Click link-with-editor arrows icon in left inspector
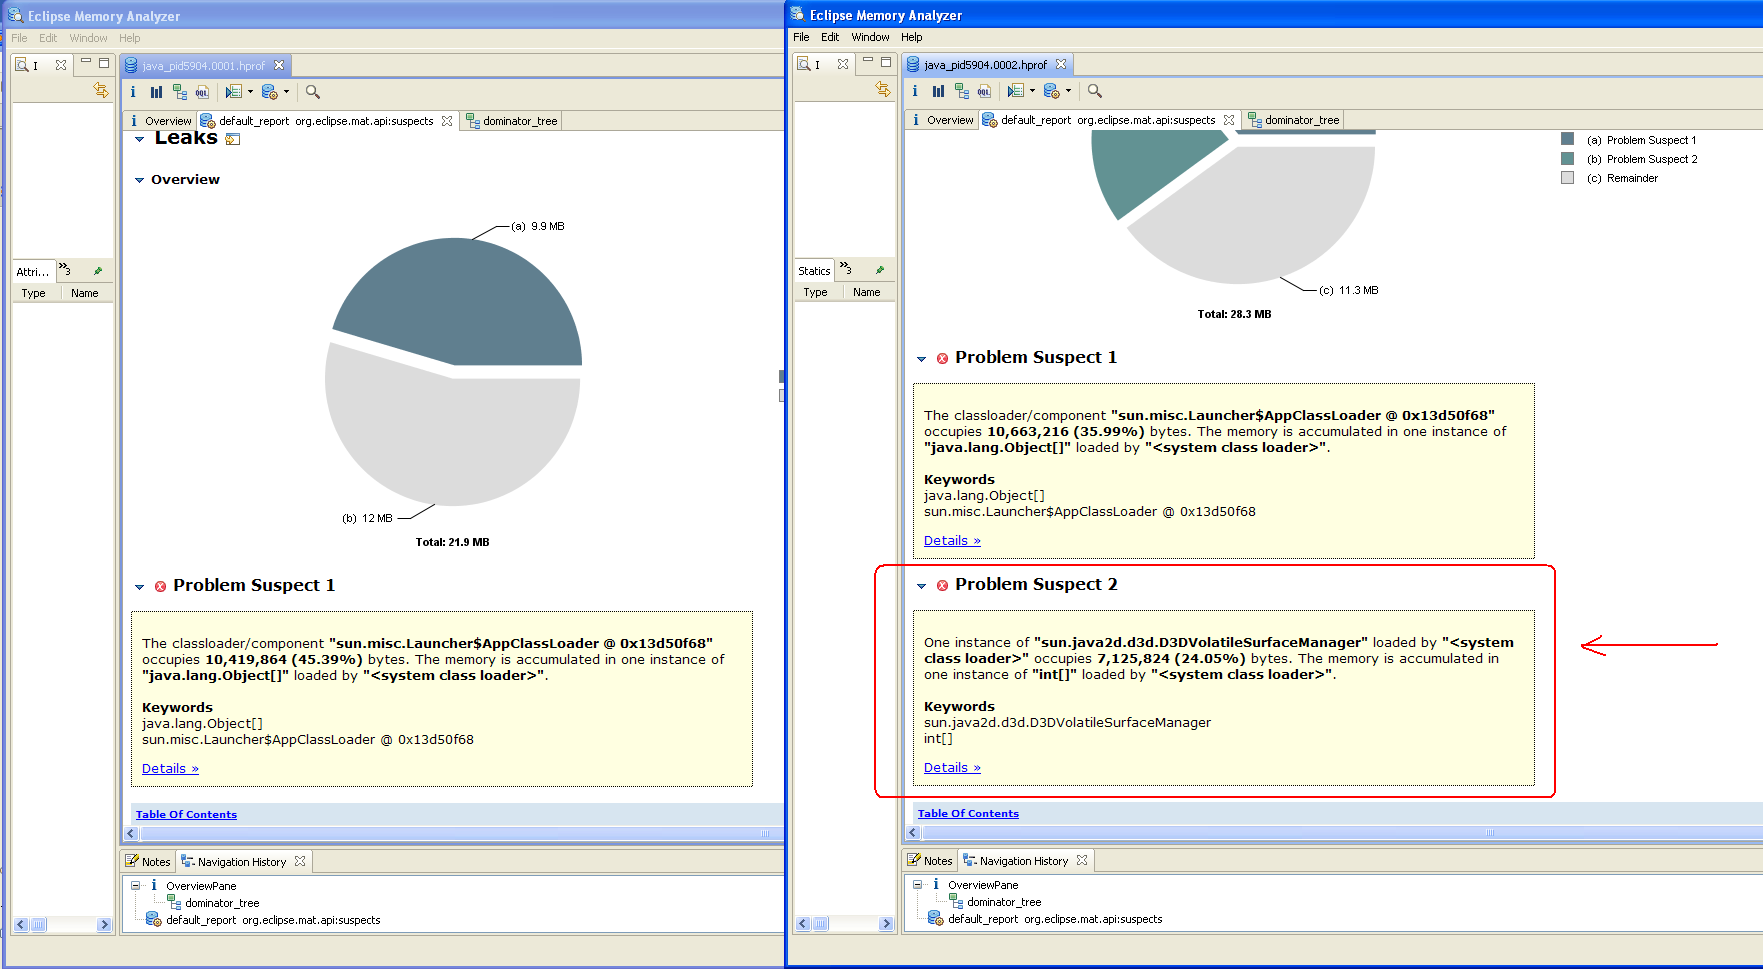Image resolution: width=1763 pixels, height=969 pixels. [101, 90]
